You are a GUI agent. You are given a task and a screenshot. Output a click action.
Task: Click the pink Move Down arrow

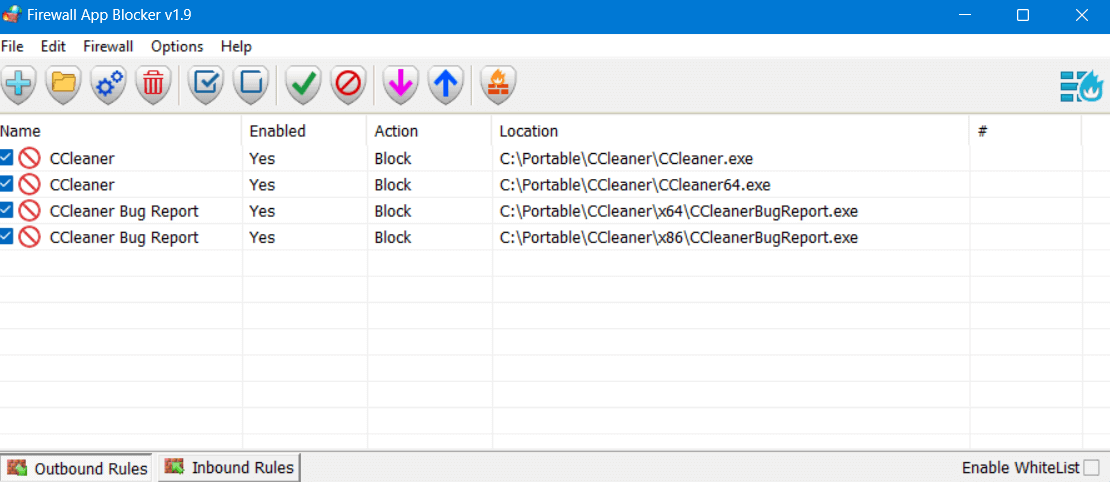pos(401,85)
